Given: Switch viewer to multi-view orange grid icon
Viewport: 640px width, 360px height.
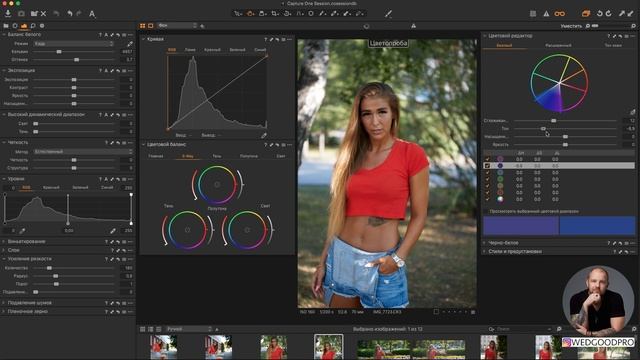Looking at the screenshot, I should [x=142, y=26].
